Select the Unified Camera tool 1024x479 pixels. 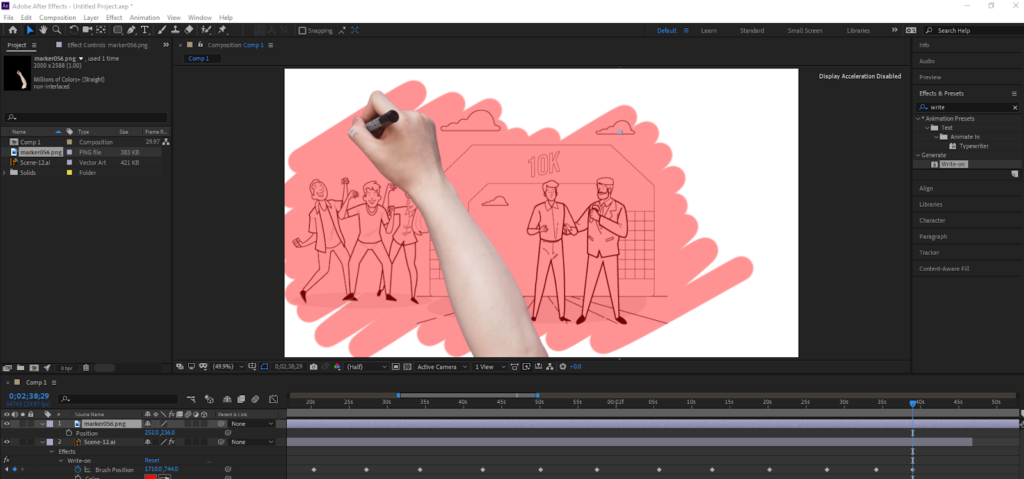88,30
